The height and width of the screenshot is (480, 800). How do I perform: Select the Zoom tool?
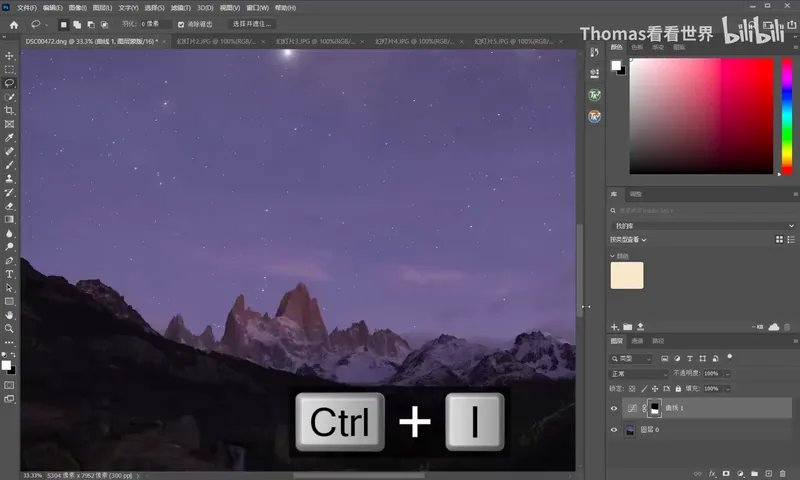[9, 329]
